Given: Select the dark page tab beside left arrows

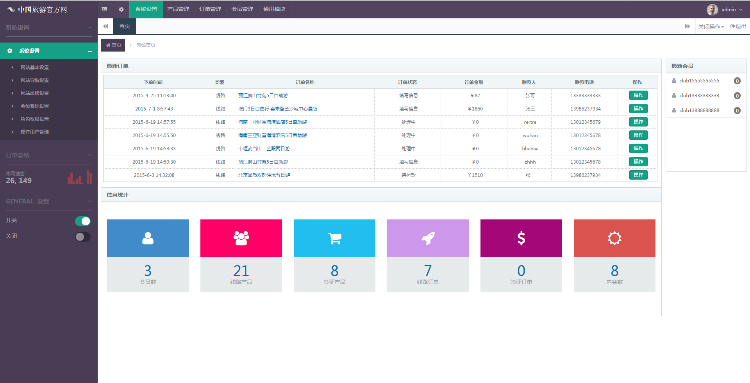Looking at the screenshot, I should click(x=124, y=26).
